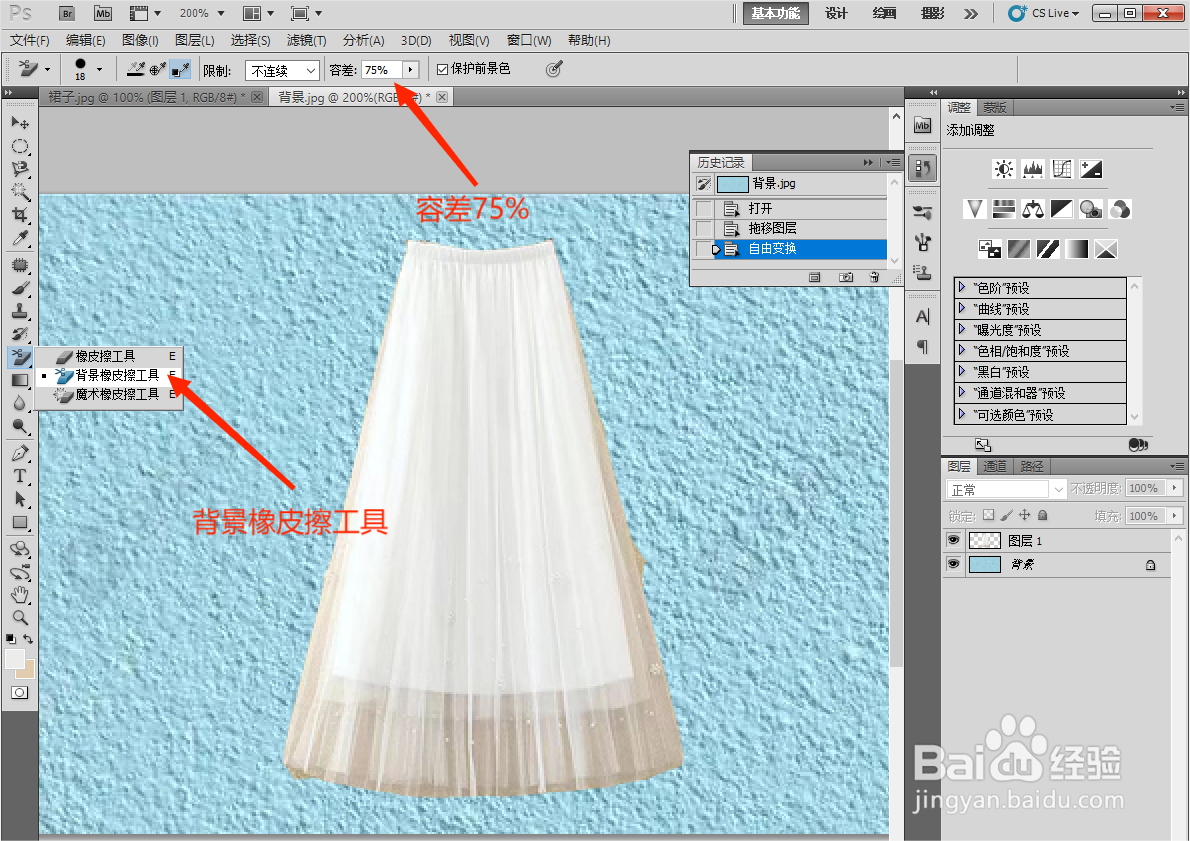Add a Photo Filter adjustment (camera icon)

tap(1091, 209)
